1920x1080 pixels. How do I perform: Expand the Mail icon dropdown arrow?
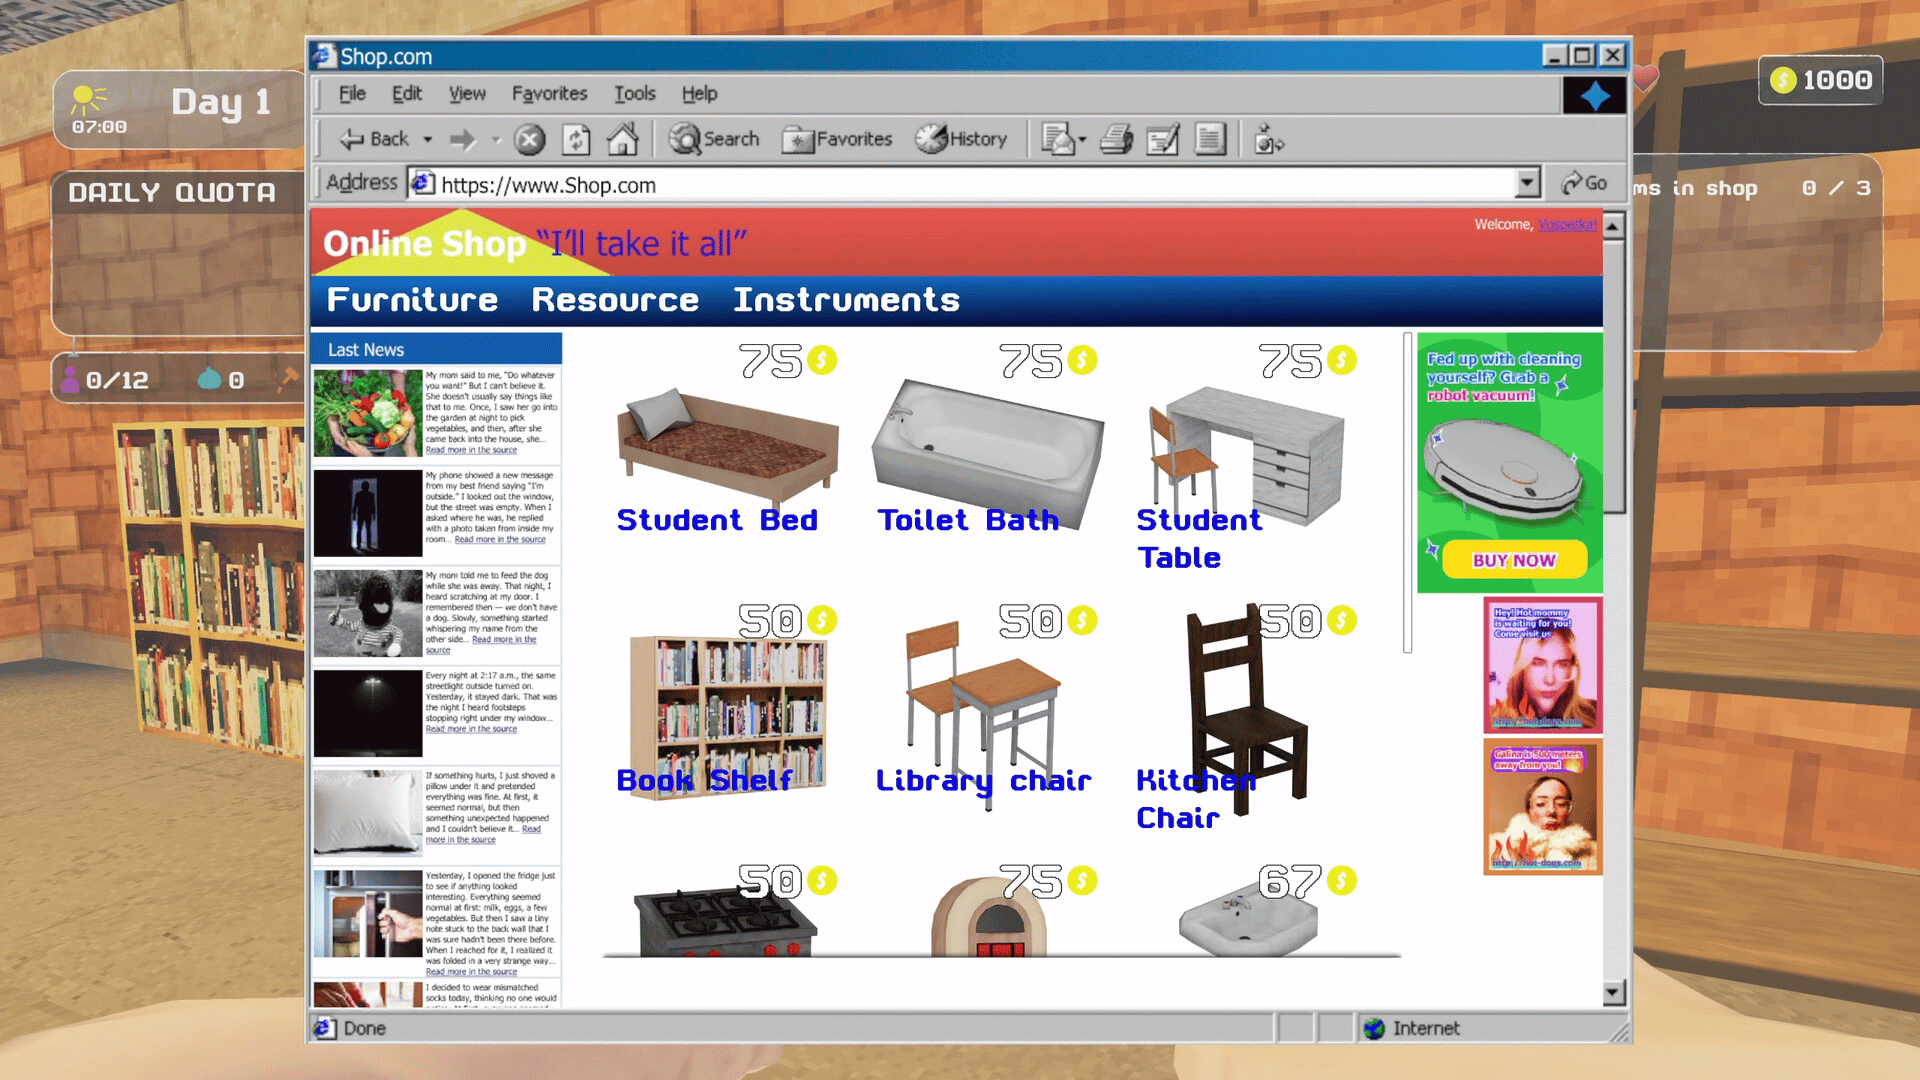[1082, 140]
